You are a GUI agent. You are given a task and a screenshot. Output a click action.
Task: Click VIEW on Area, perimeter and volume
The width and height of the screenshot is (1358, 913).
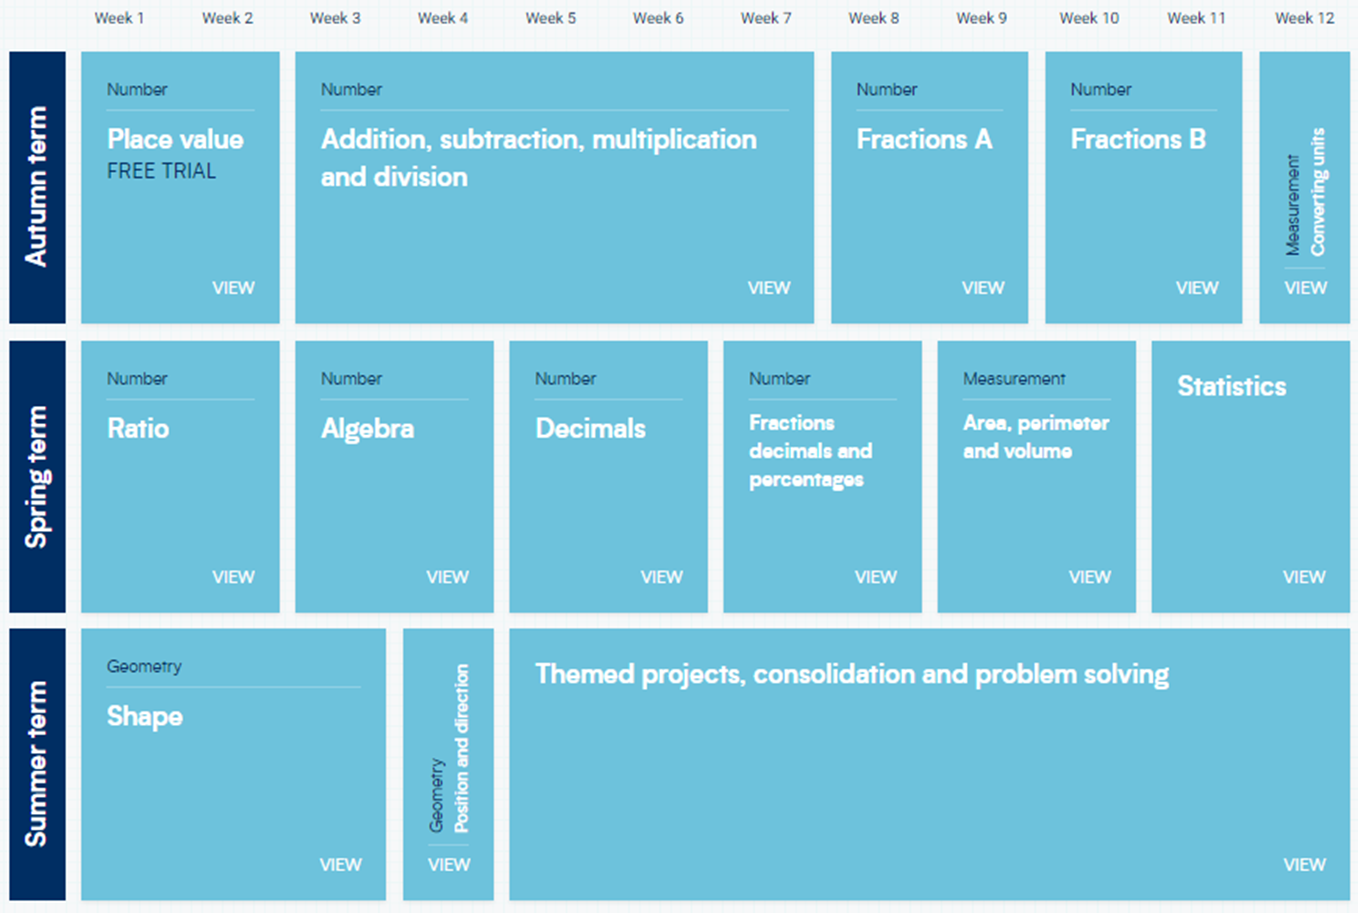1089,577
